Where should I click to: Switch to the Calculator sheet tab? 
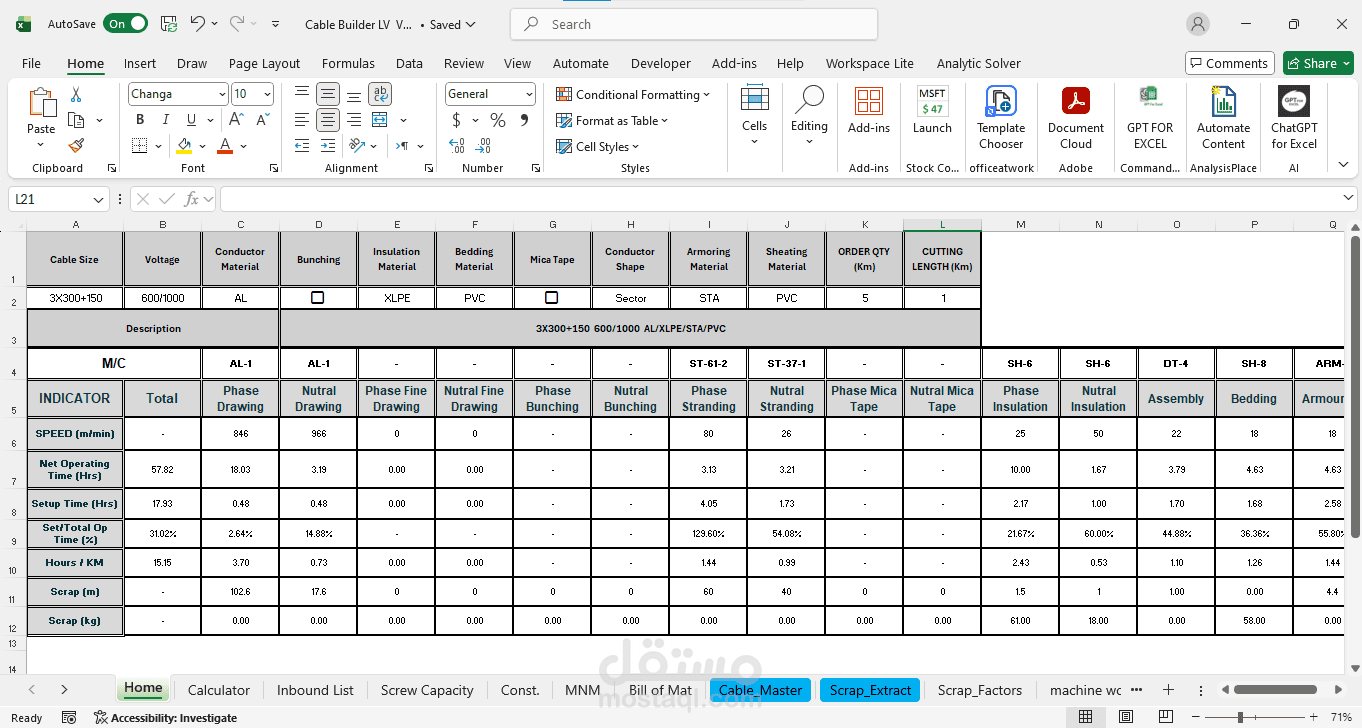(219, 690)
